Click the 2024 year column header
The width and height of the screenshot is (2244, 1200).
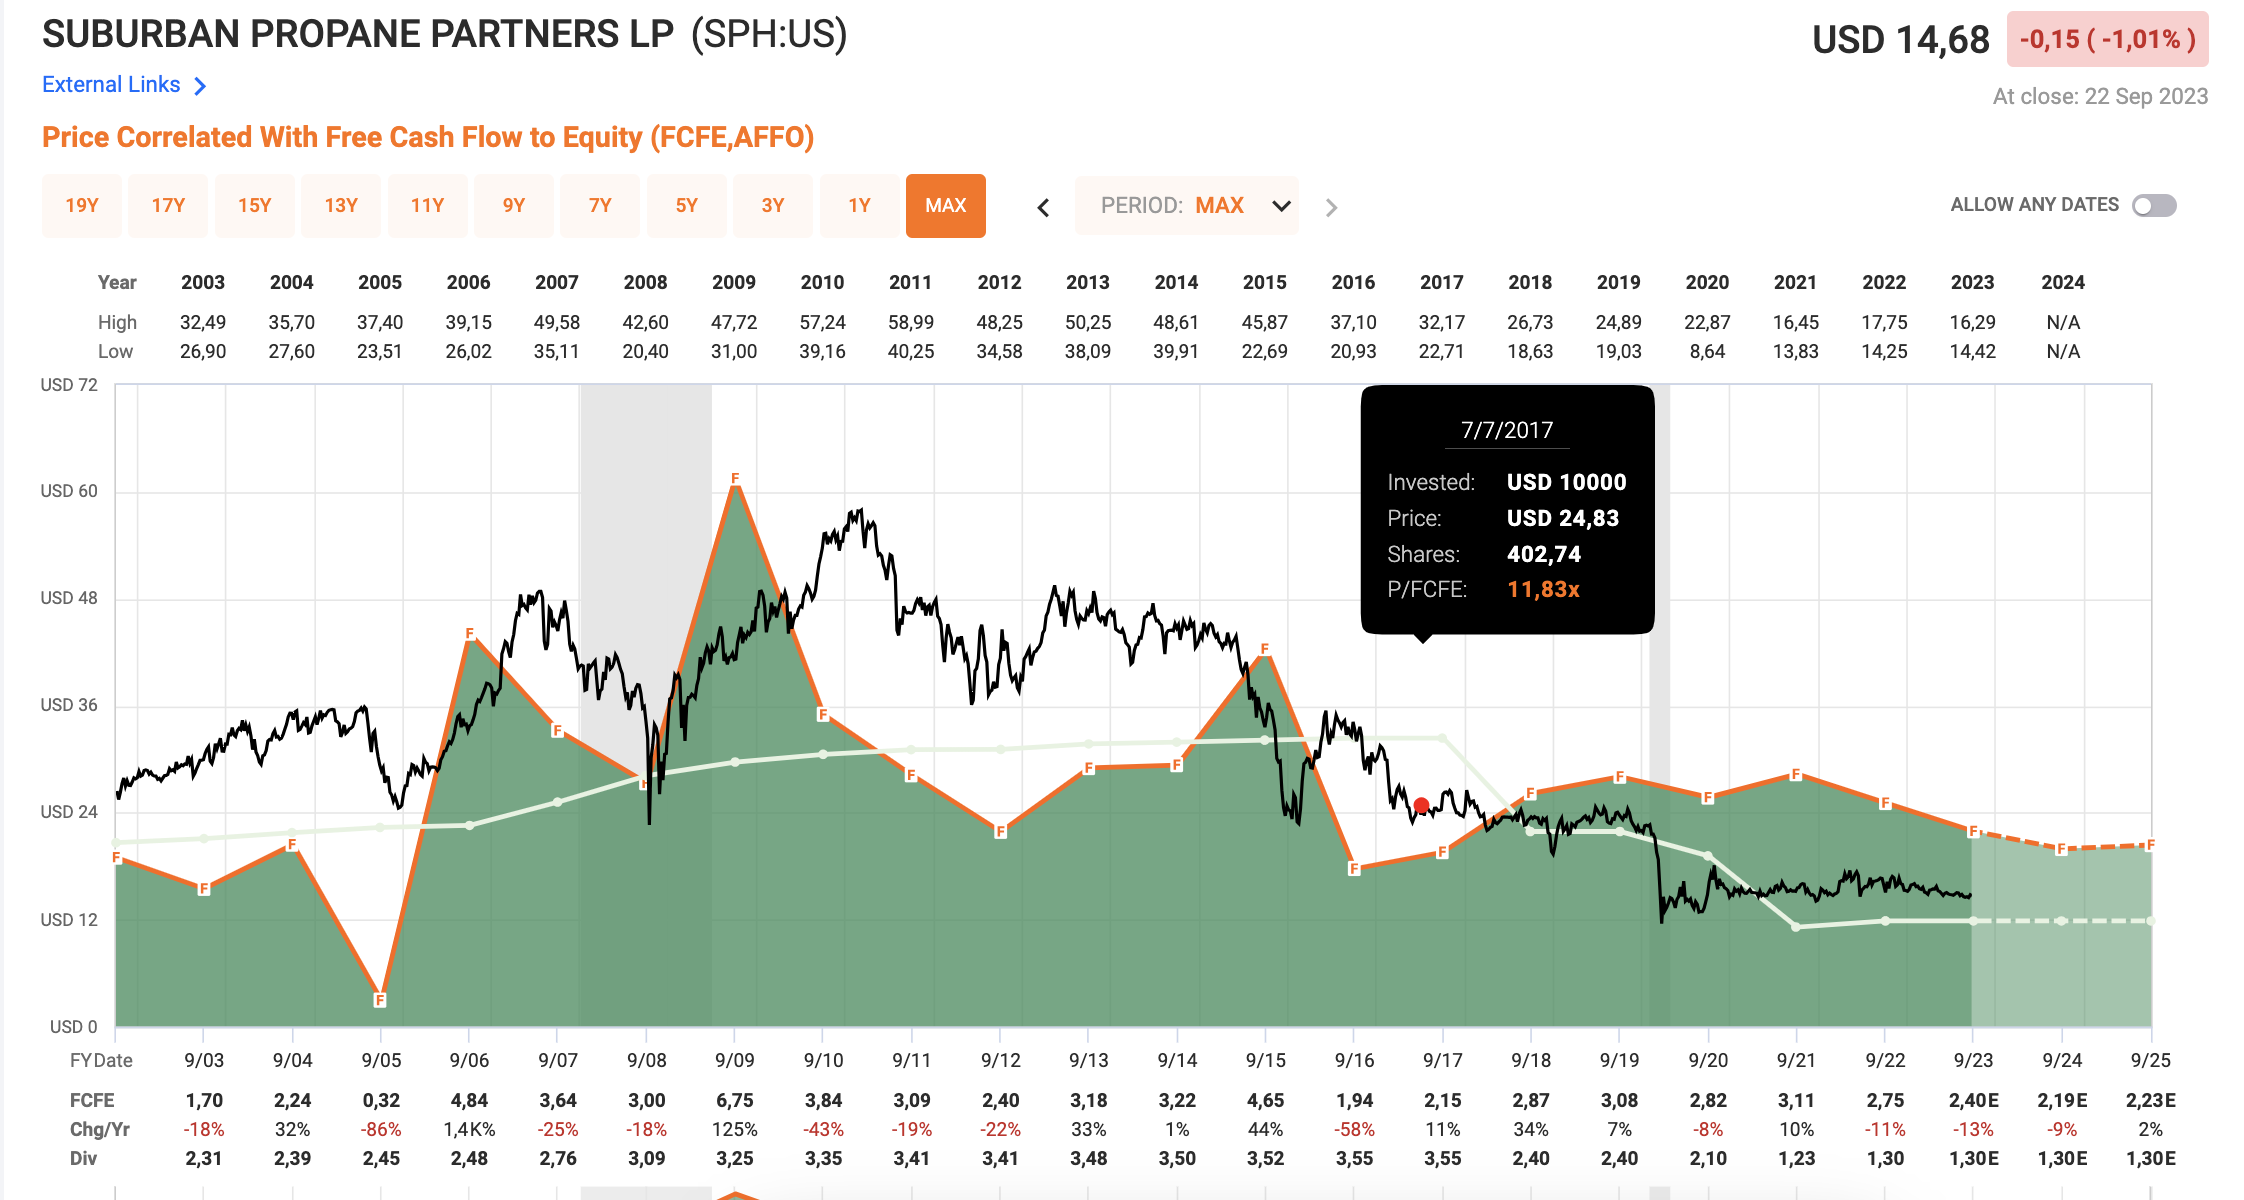2063,283
